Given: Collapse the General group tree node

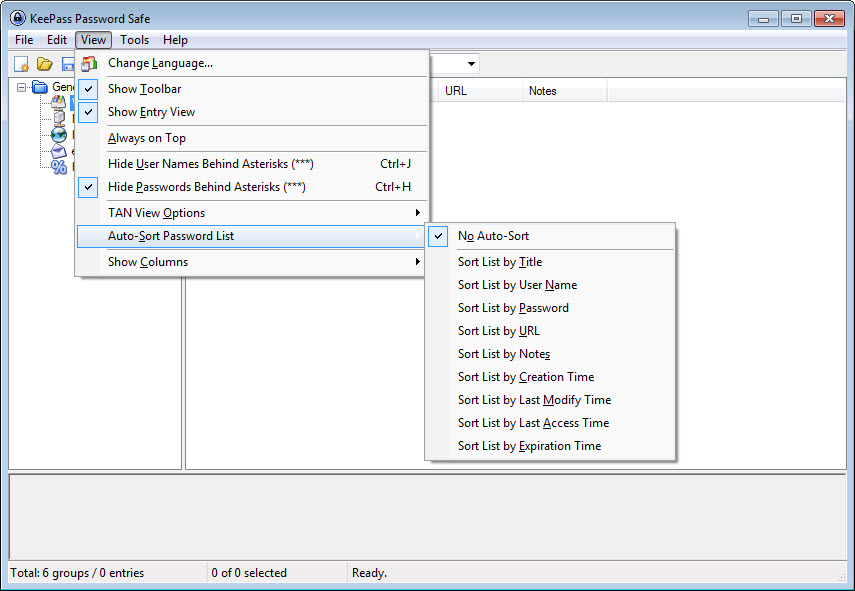Looking at the screenshot, I should (x=21, y=87).
